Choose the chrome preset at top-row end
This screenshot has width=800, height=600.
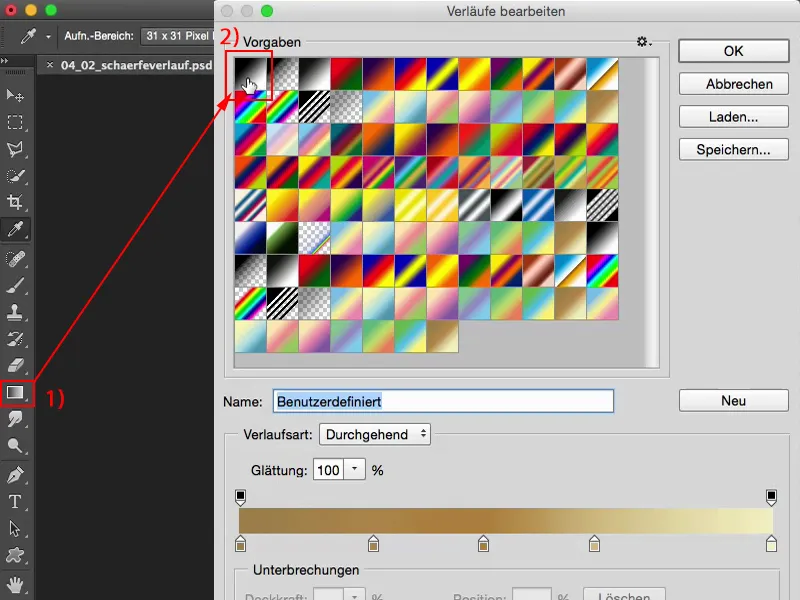602,74
